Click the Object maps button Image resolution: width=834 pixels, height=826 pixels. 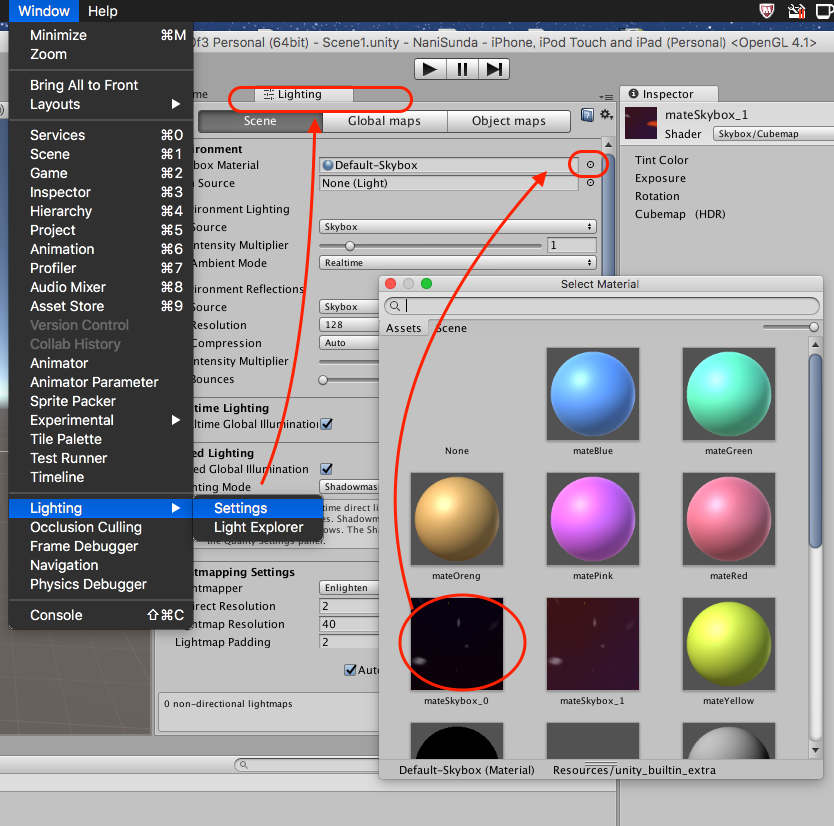(508, 121)
